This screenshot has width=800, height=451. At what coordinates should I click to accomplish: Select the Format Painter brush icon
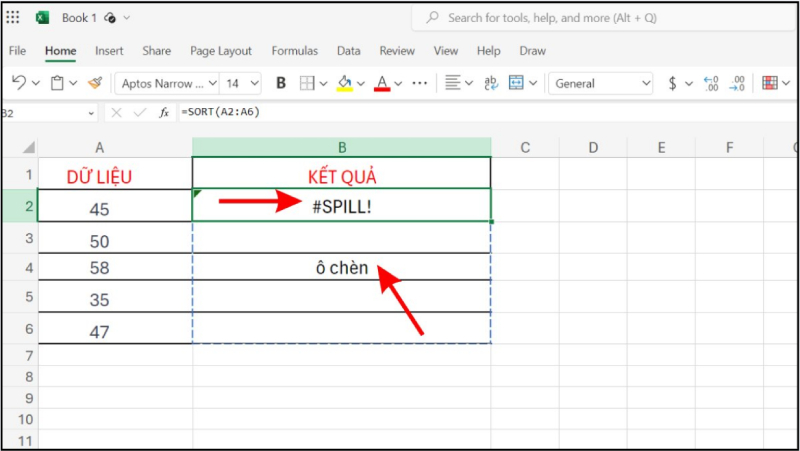pos(95,83)
